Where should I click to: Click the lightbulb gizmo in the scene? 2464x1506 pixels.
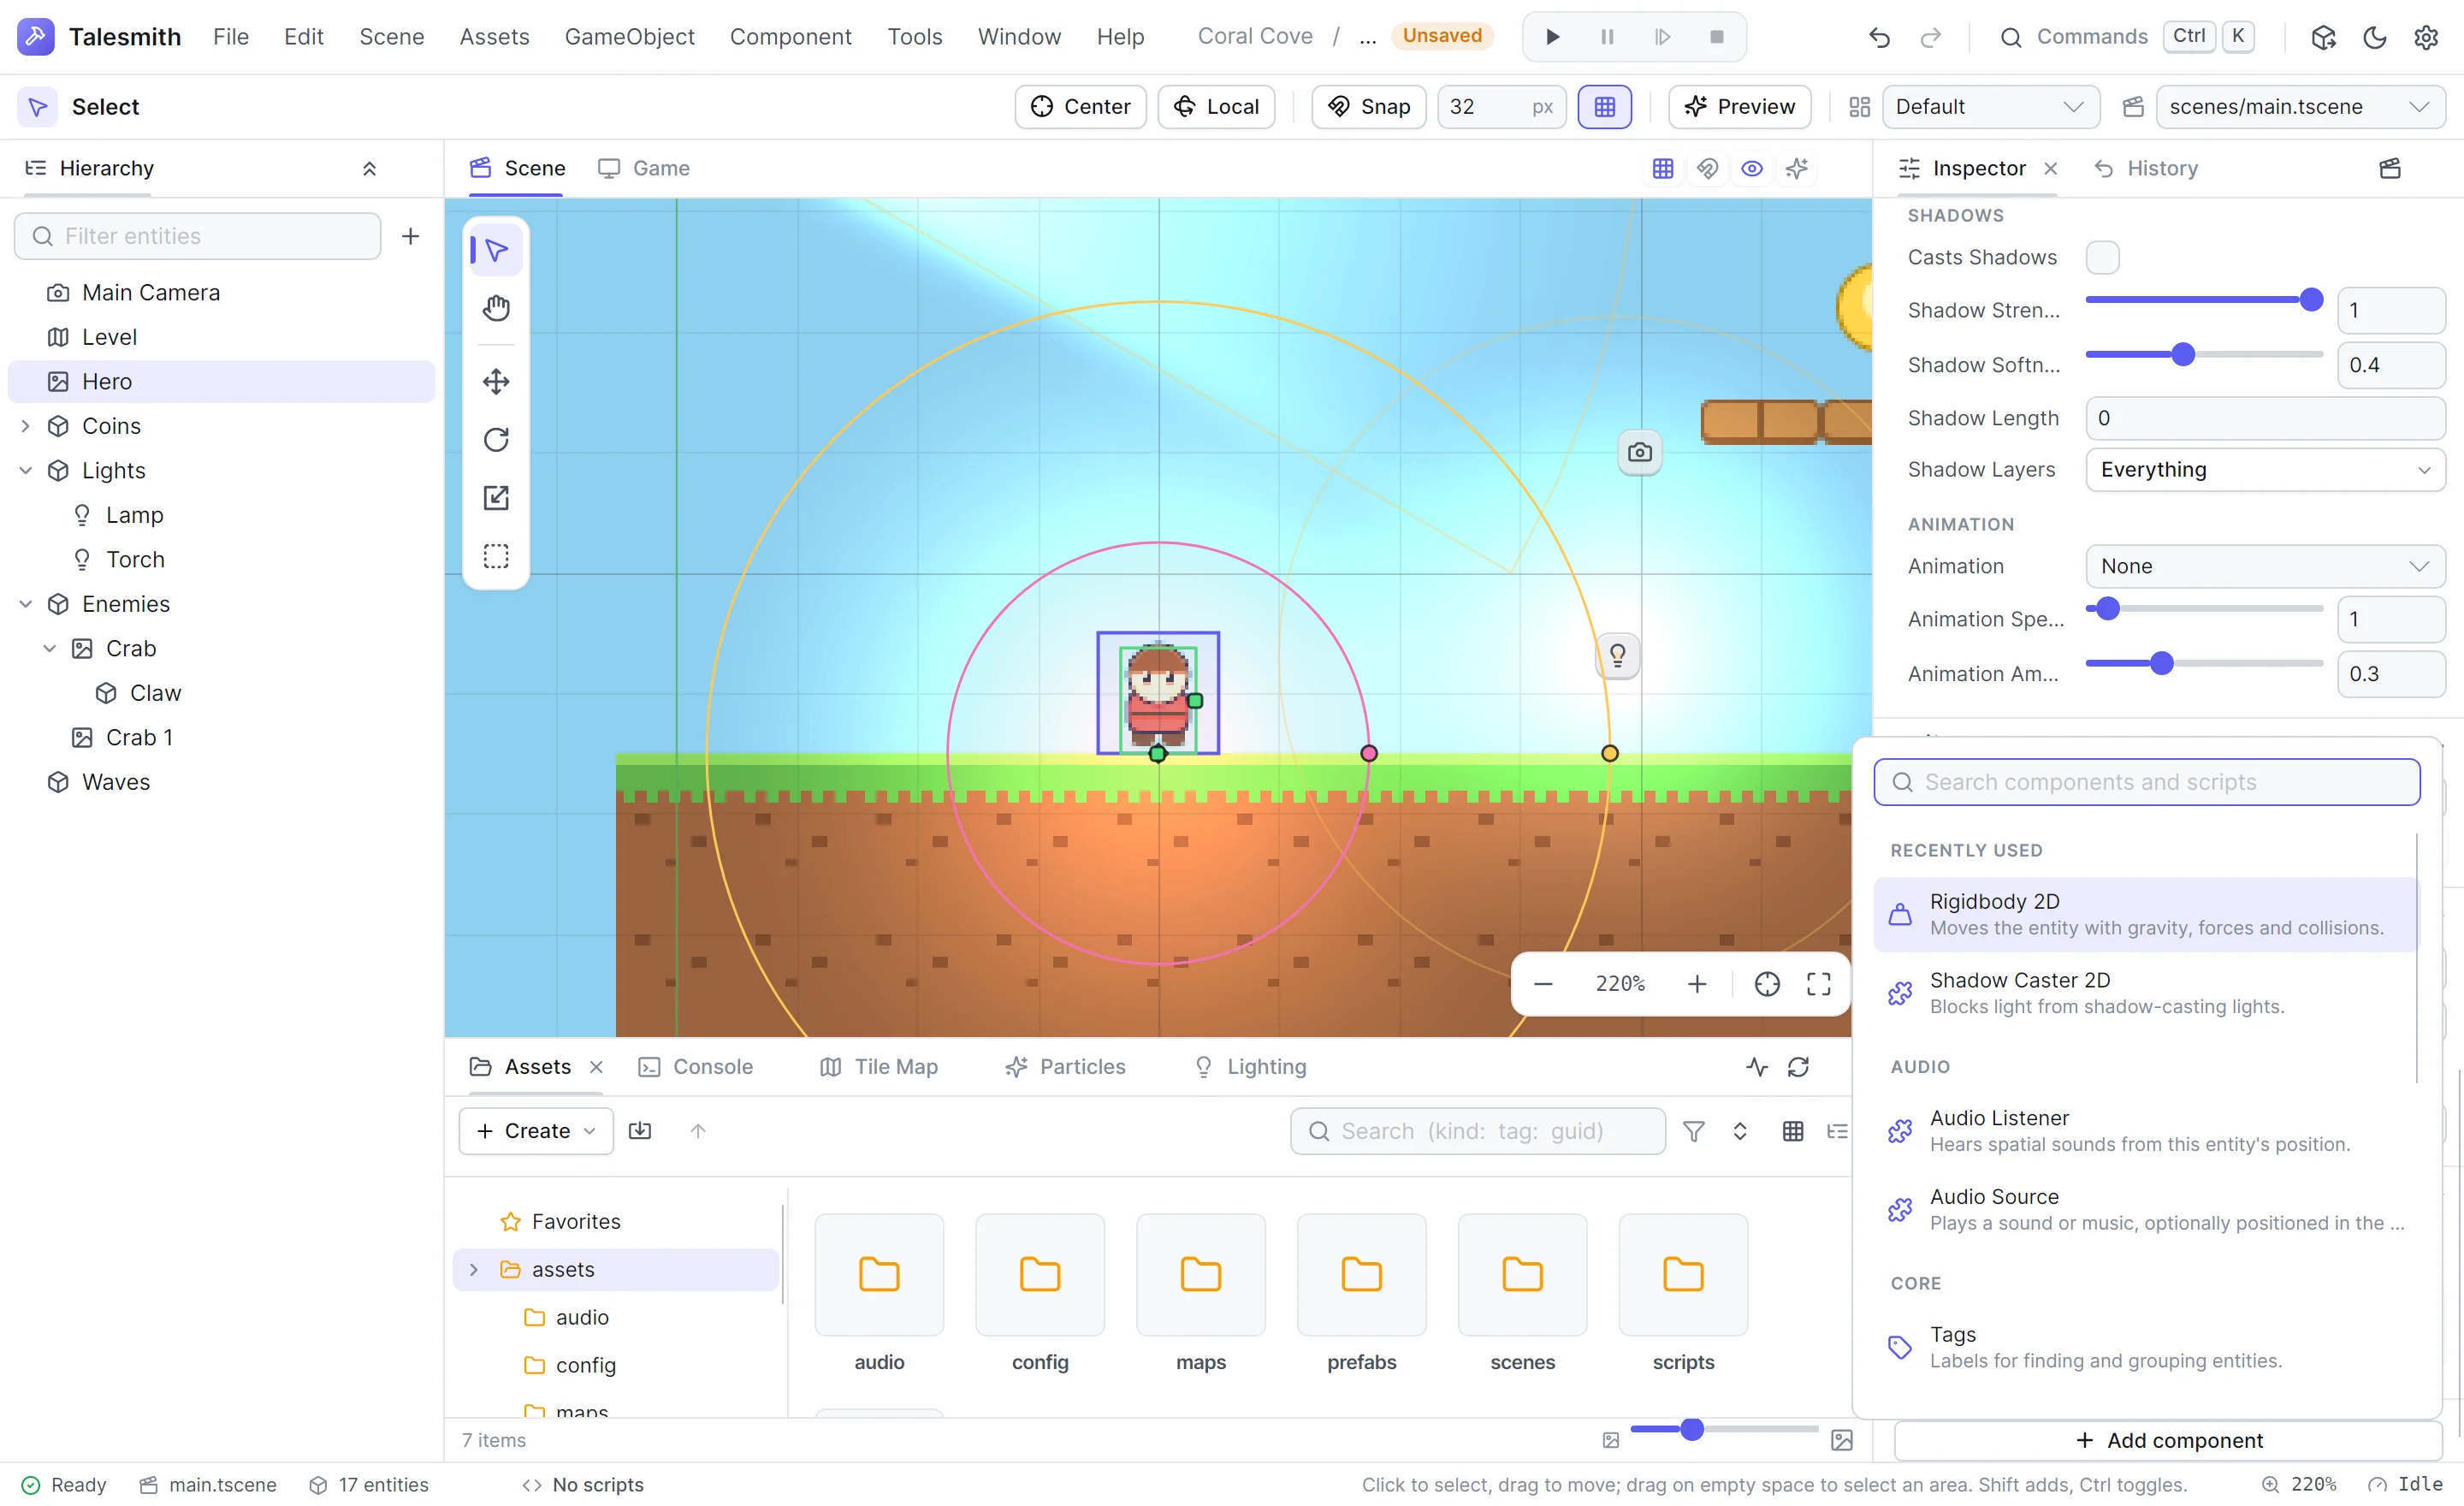pyautogui.click(x=1617, y=656)
